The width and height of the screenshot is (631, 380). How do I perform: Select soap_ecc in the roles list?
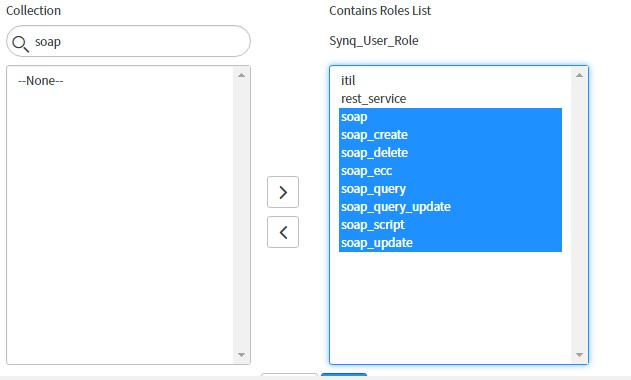click(450, 171)
